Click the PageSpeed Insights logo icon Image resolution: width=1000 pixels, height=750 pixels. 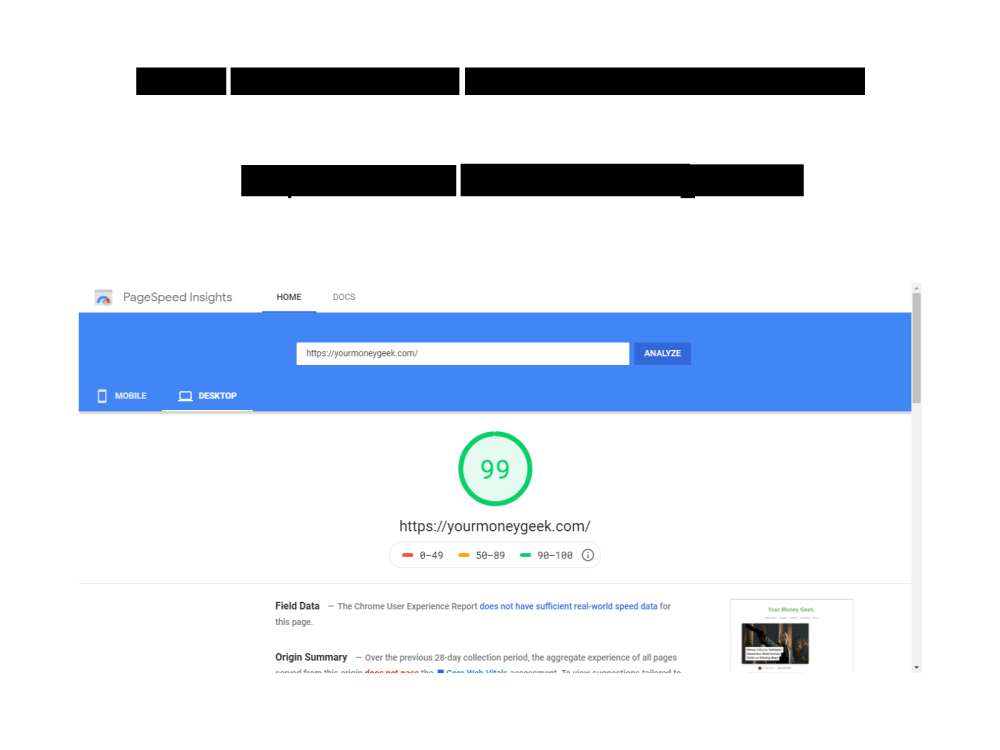(x=103, y=298)
